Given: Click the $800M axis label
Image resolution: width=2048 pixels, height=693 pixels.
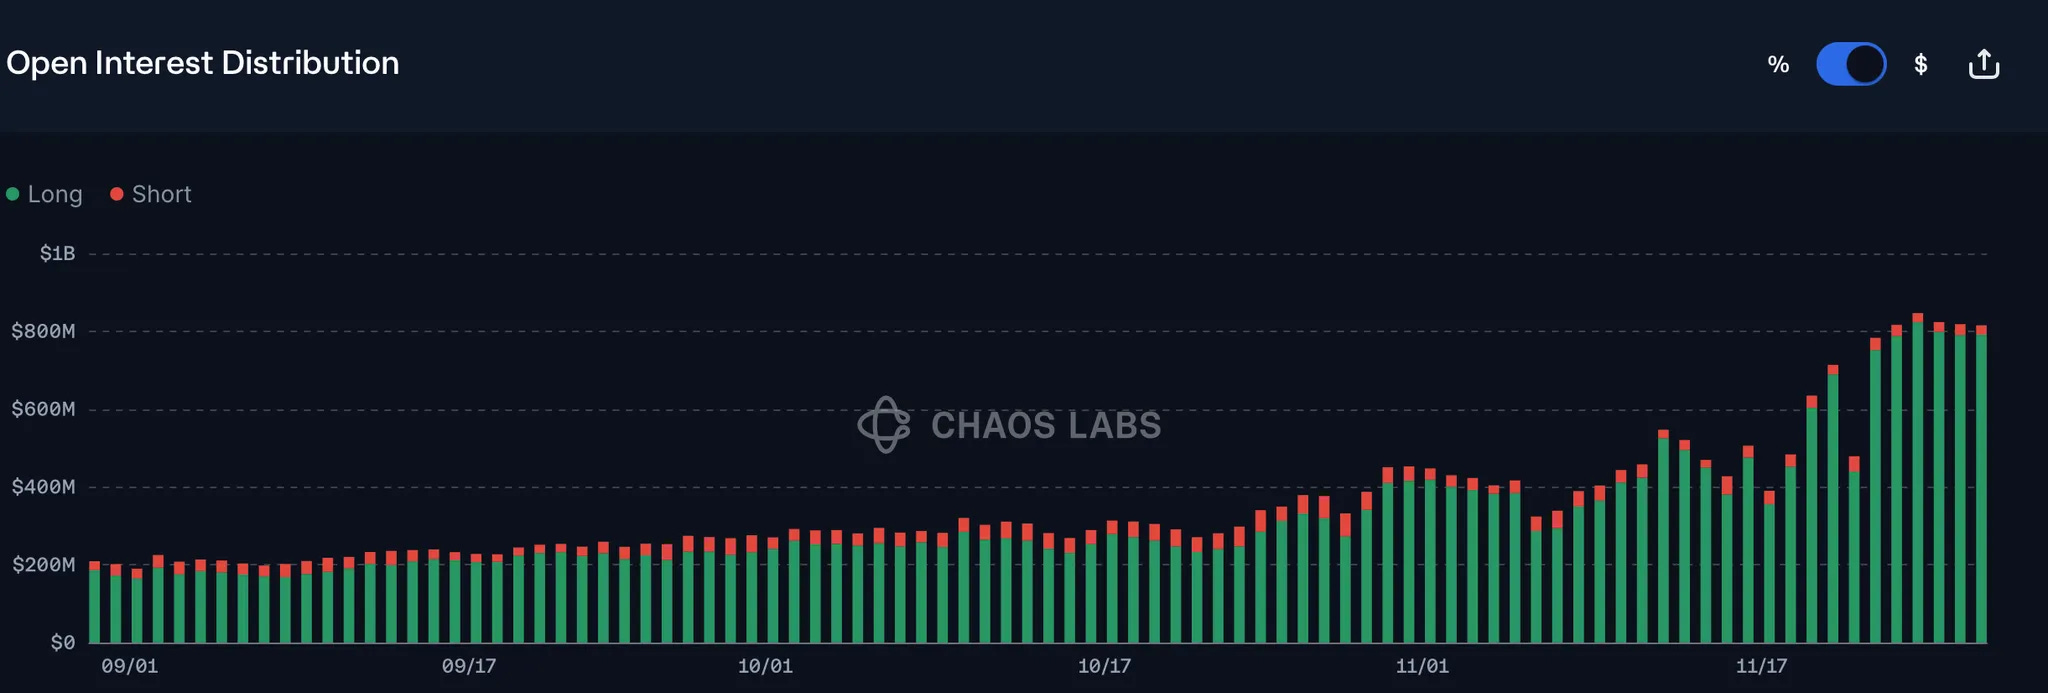Looking at the screenshot, I should (x=43, y=331).
